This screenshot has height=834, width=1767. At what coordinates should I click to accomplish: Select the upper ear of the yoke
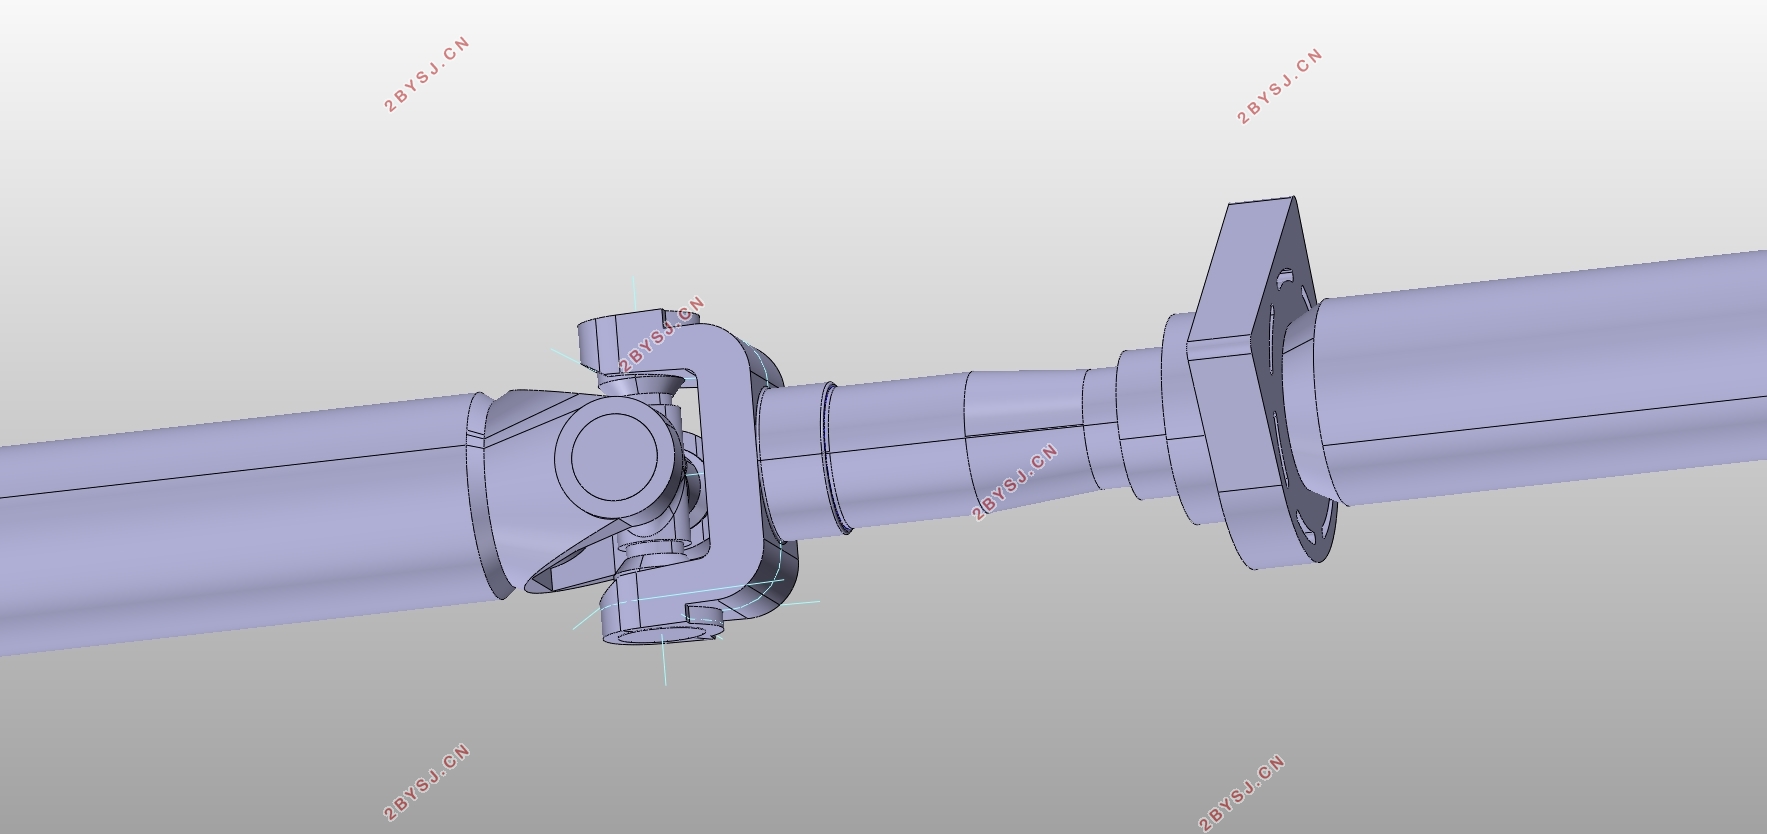tap(610, 340)
